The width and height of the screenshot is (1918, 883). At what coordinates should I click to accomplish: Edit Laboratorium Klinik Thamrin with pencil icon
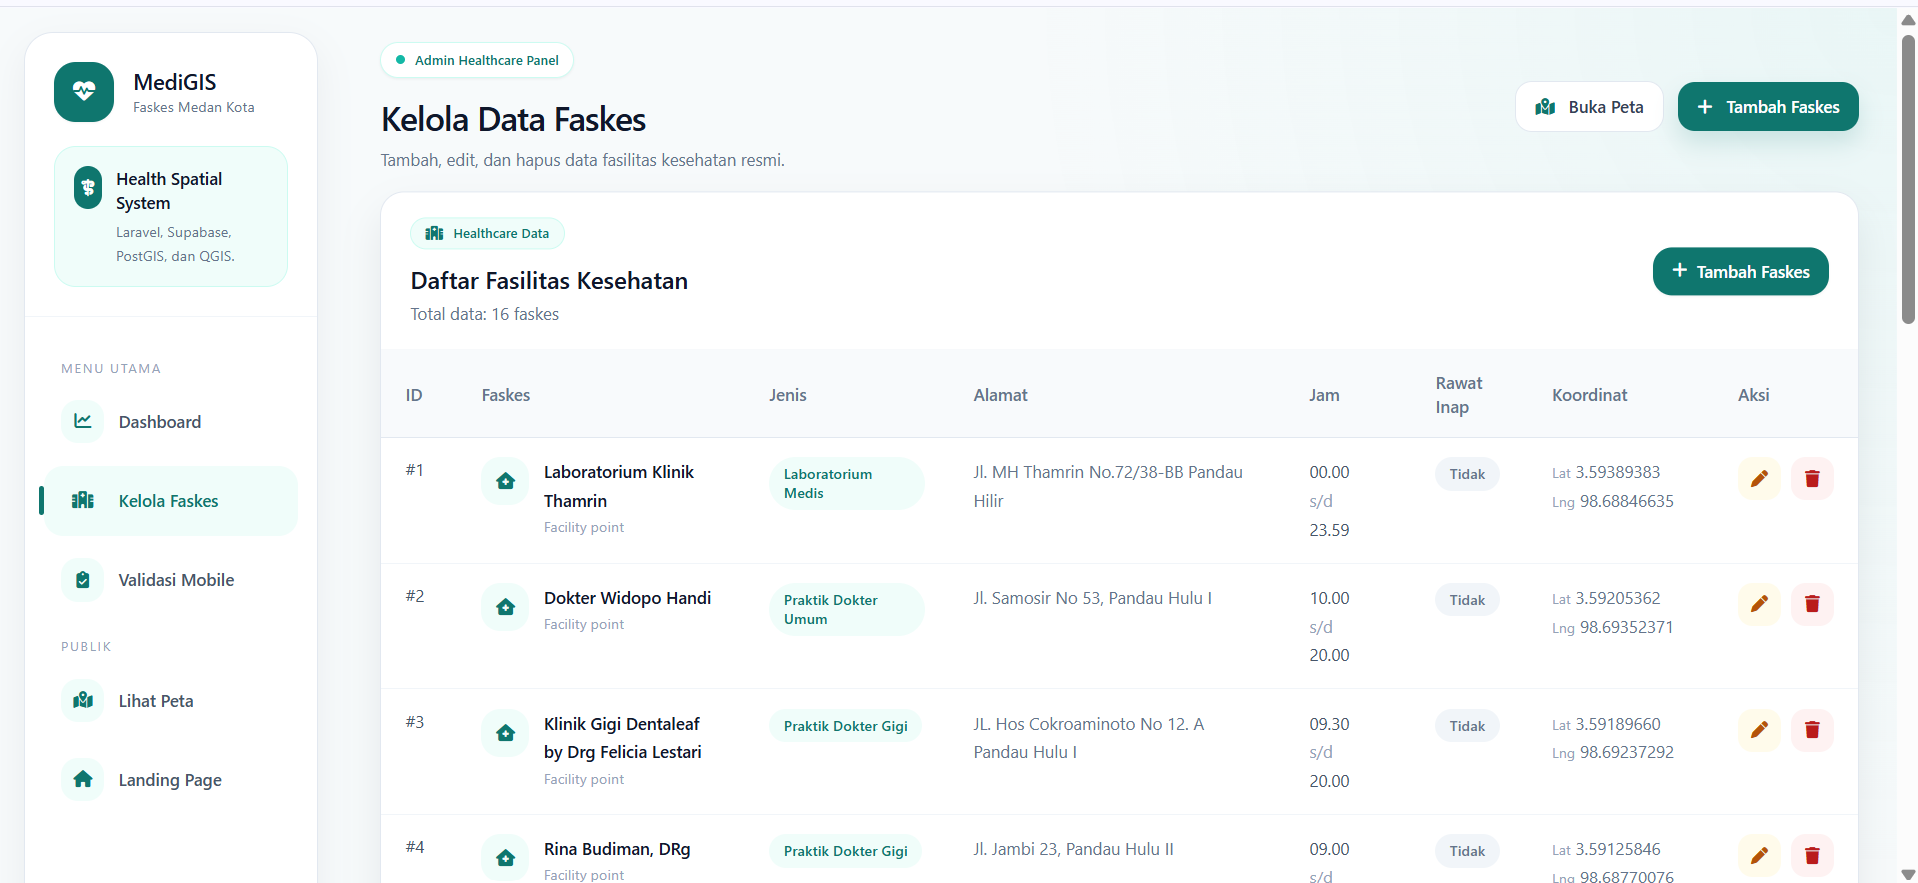1759,479
